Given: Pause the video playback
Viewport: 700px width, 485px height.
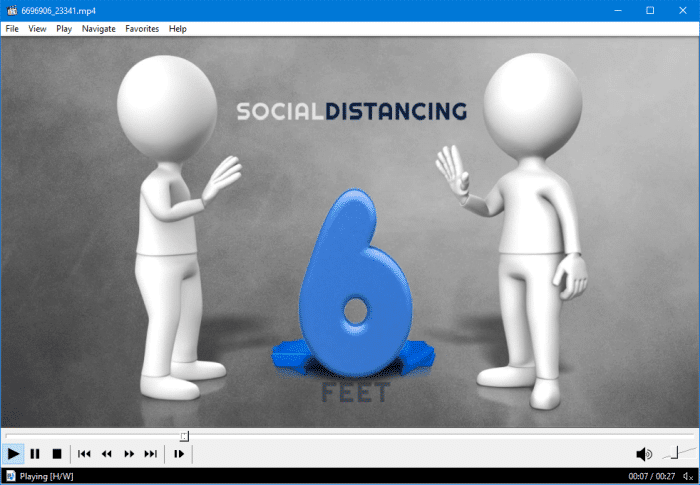Looking at the screenshot, I should click(35, 454).
